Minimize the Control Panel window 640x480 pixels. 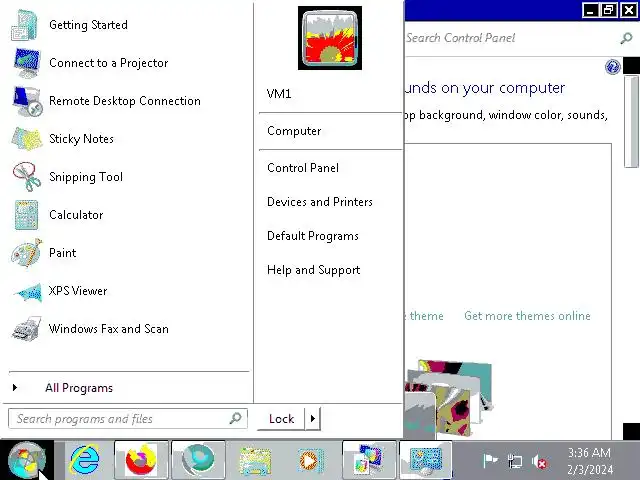590,10
